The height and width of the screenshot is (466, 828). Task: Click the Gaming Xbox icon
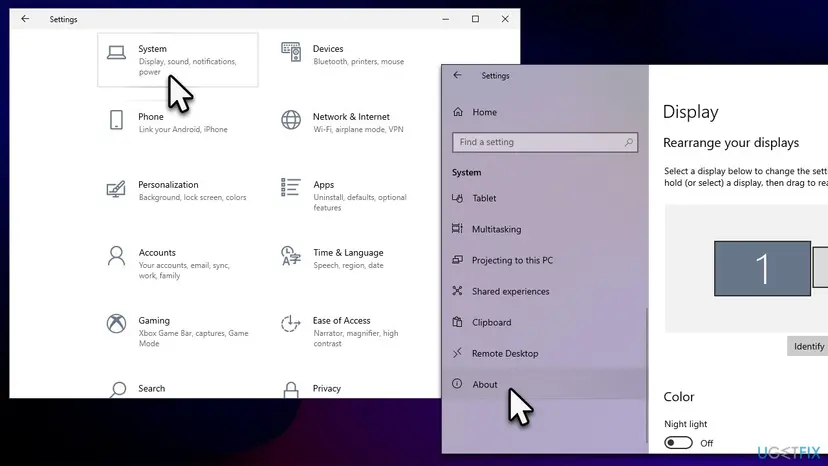coord(116,323)
